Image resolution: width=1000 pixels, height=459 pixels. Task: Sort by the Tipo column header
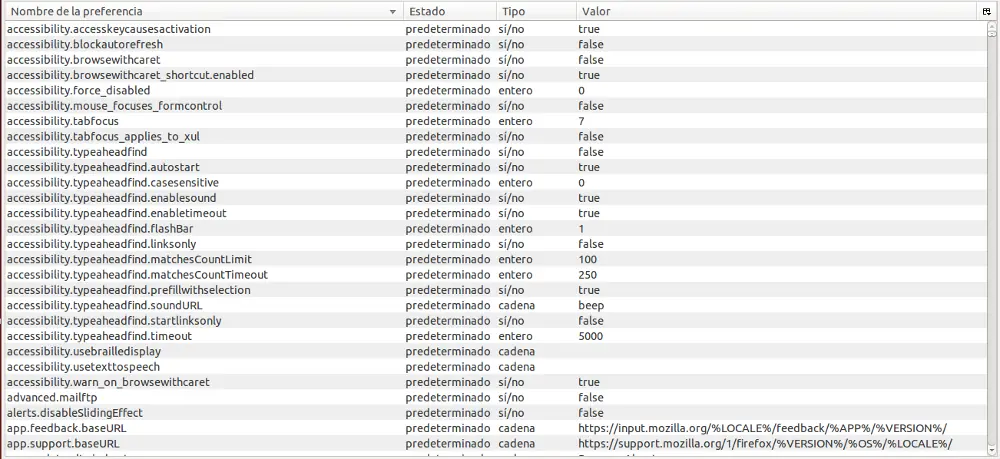[535, 12]
